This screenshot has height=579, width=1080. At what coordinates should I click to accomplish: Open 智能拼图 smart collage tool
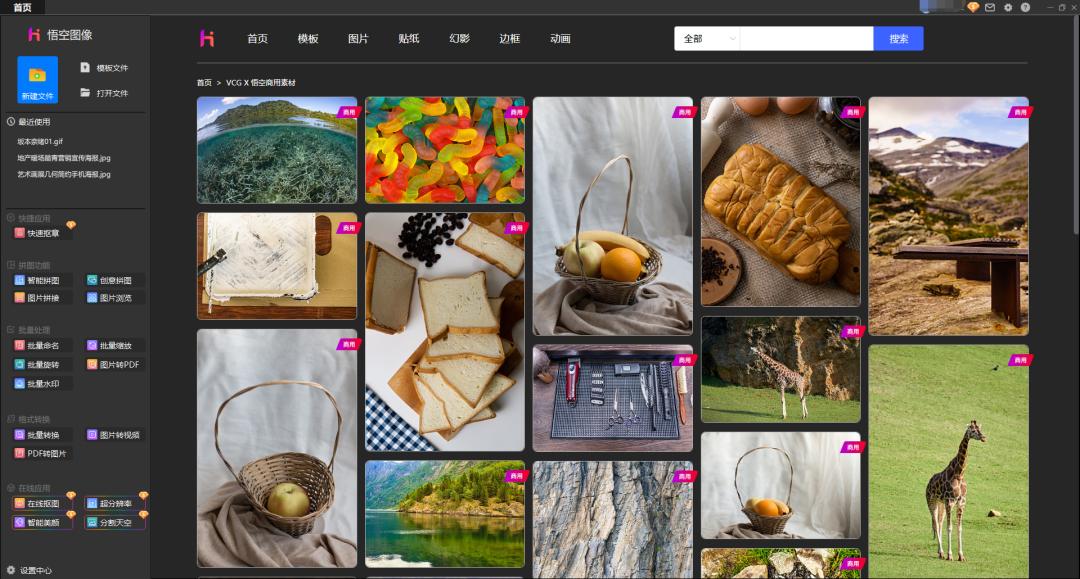pyautogui.click(x=38, y=280)
